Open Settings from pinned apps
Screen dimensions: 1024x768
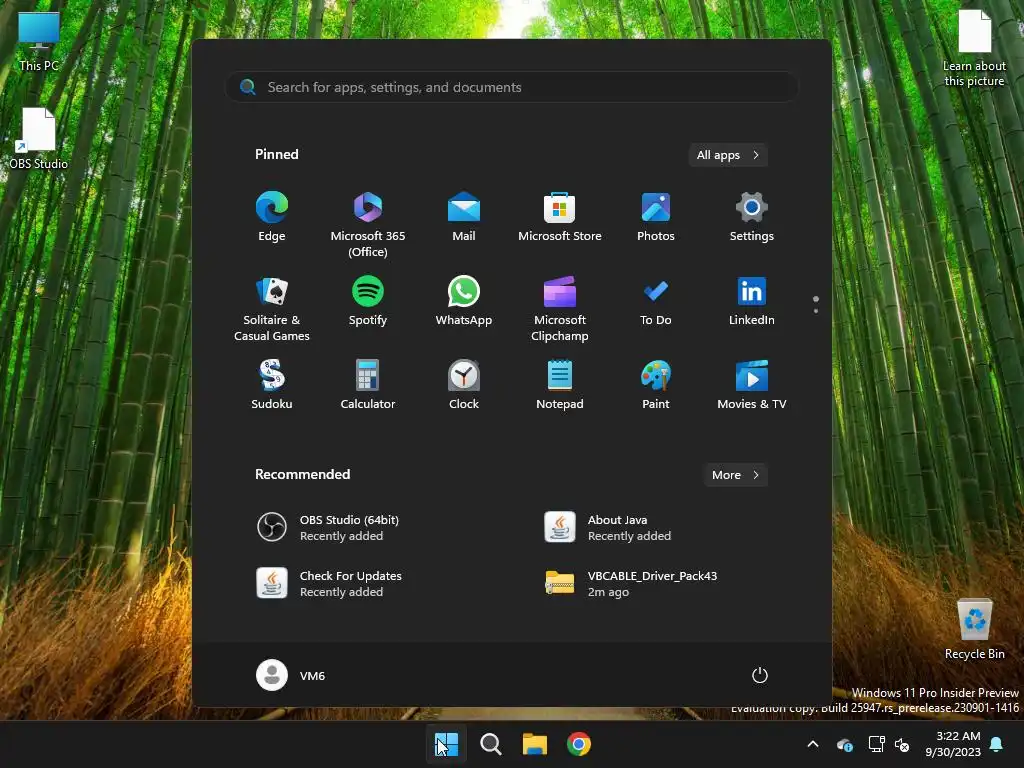click(752, 217)
